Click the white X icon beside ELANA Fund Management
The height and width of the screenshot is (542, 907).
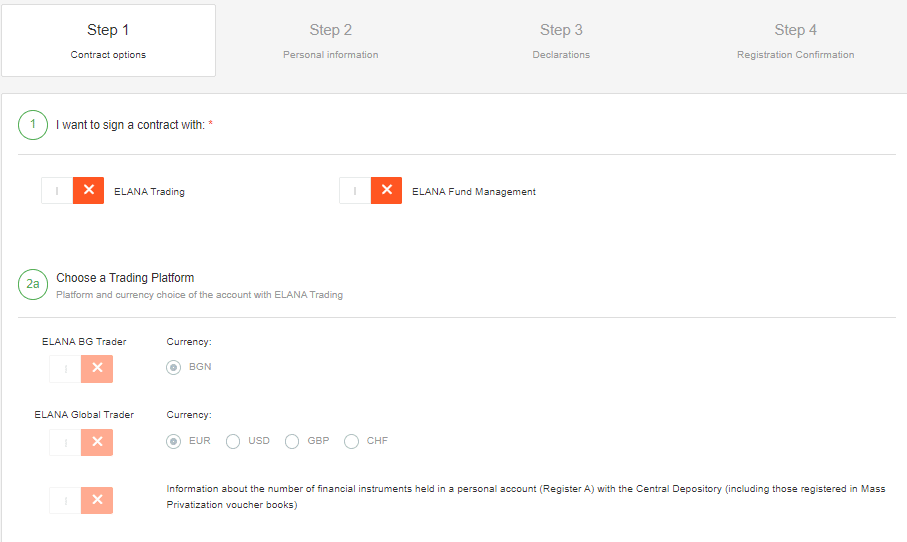click(x=387, y=190)
